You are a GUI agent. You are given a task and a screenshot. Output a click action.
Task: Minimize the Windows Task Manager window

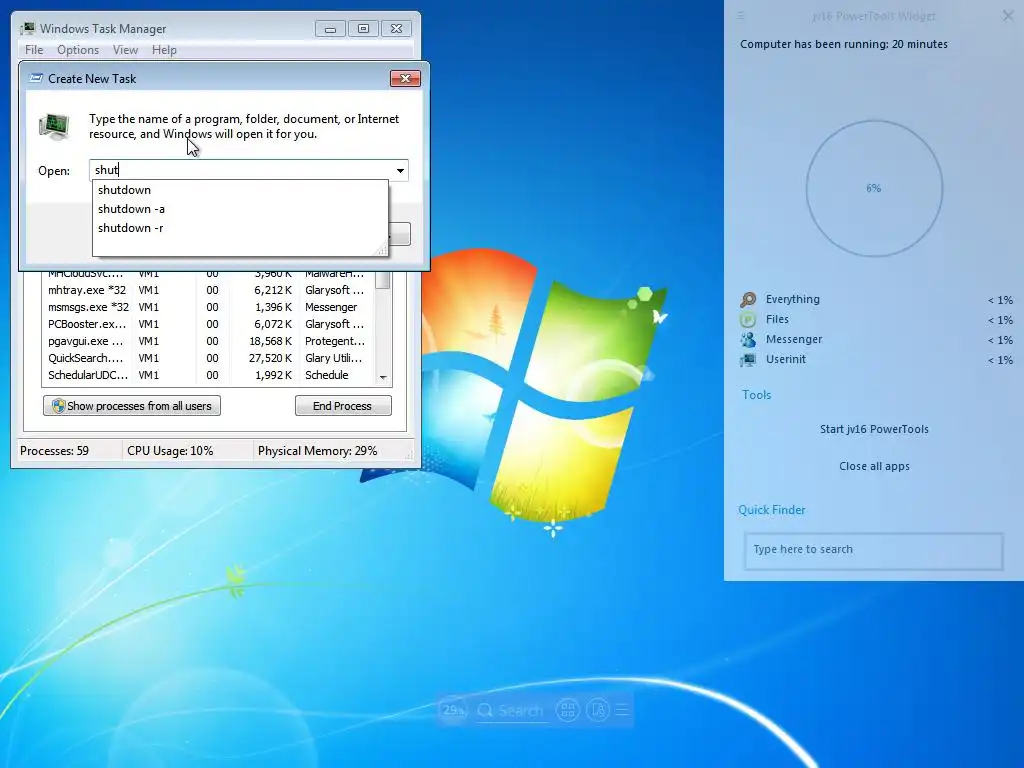[x=330, y=29]
